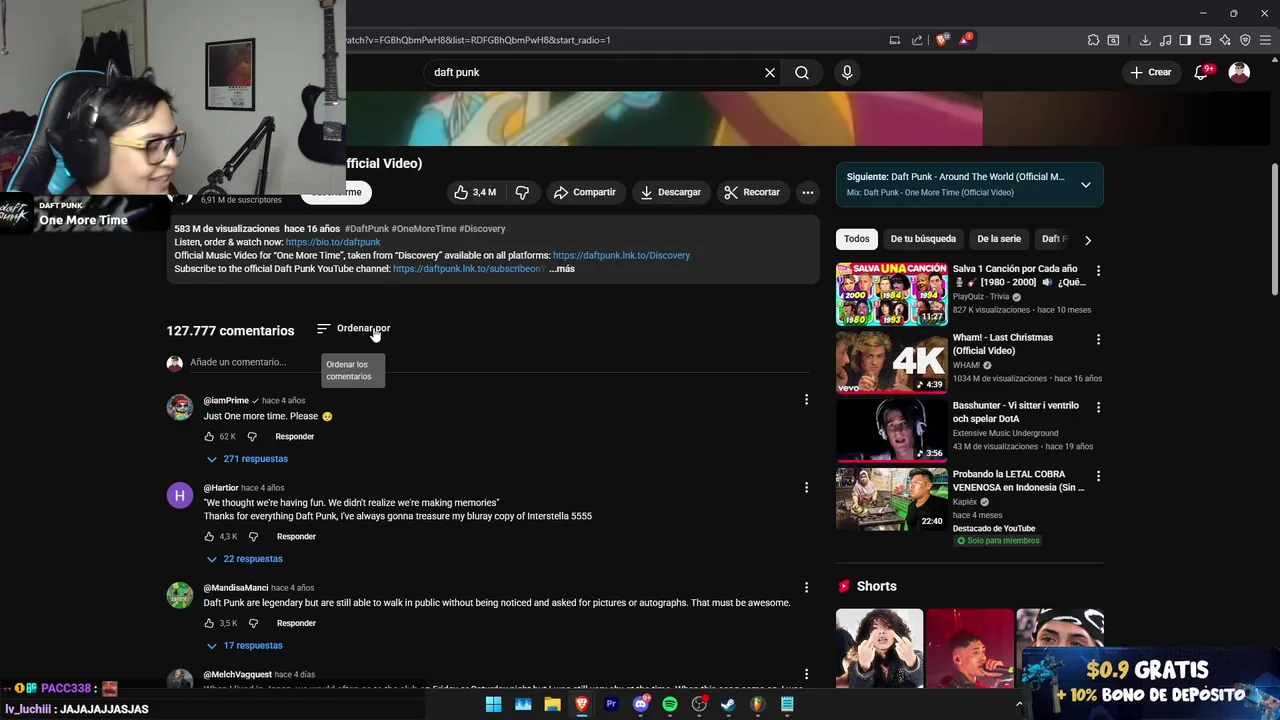1280x720 pixels.
Task: Open the media control music note icon
Action: [x=1165, y=40]
